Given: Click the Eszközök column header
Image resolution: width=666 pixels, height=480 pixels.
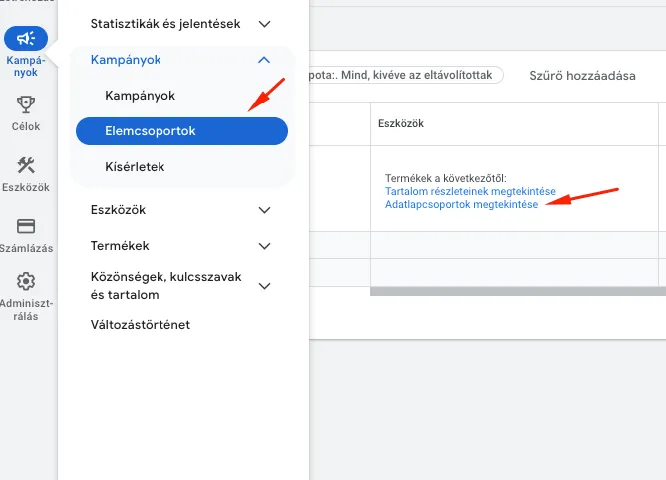Looking at the screenshot, I should point(402,123).
